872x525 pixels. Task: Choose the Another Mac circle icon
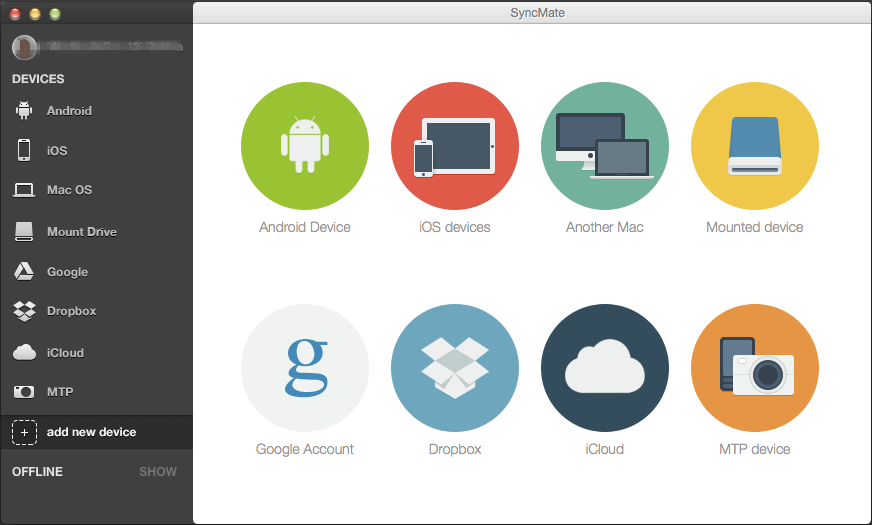coord(604,146)
